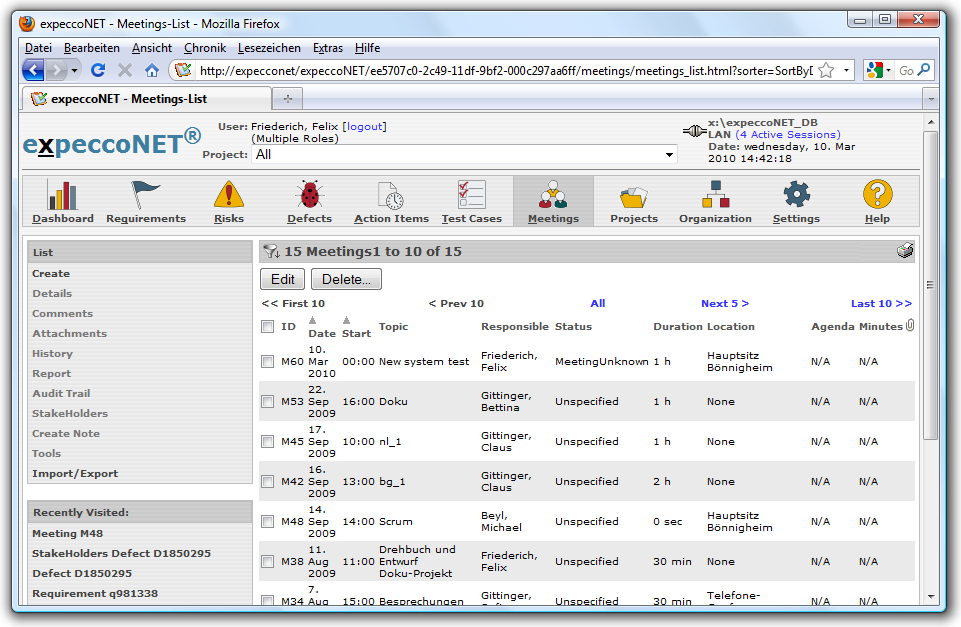The image size is (961, 627).
Task: Open the search engine dropdown in Firefox
Action: click(878, 71)
